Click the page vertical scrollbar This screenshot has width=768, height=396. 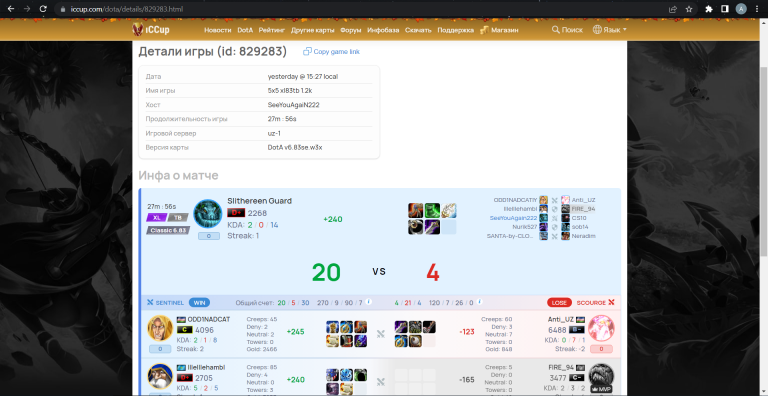point(764,162)
